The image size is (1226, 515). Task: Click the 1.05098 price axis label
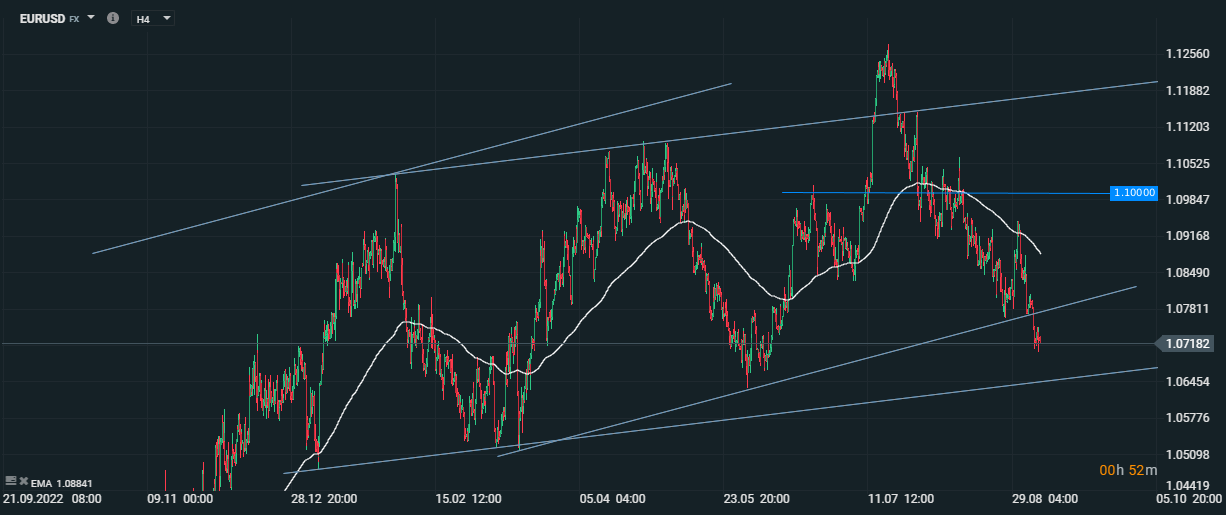(1189, 454)
